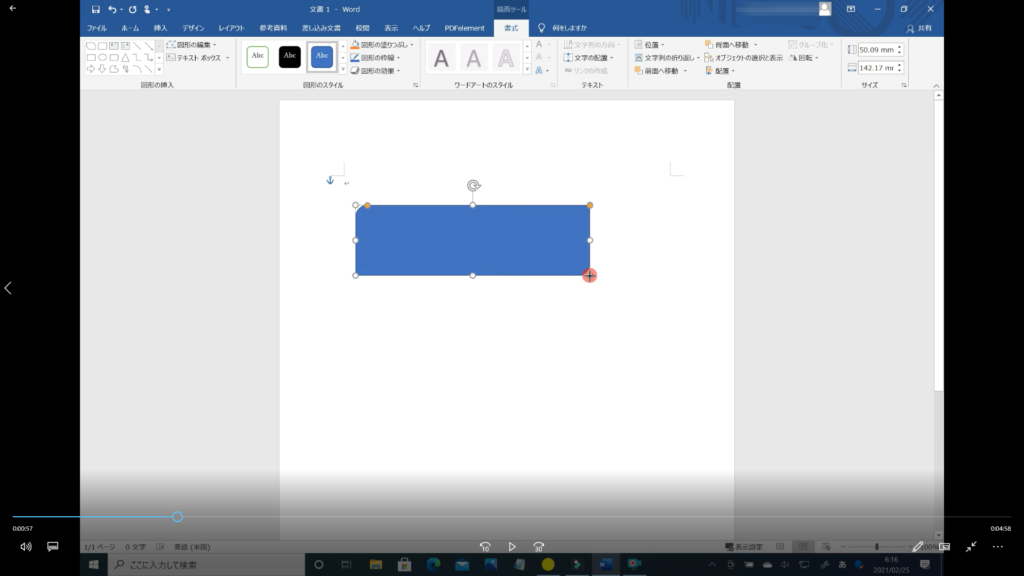Click オブジェクトの選択と表示 selection pane button
1024x576 pixels.
coord(744,58)
